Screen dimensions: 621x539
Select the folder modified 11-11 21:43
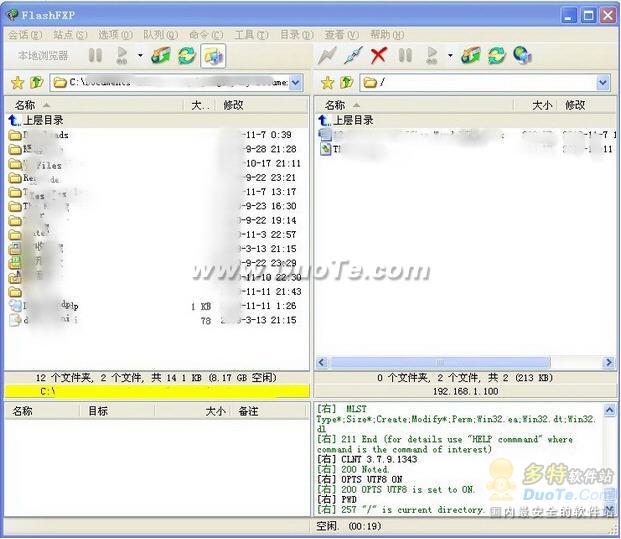(157, 292)
